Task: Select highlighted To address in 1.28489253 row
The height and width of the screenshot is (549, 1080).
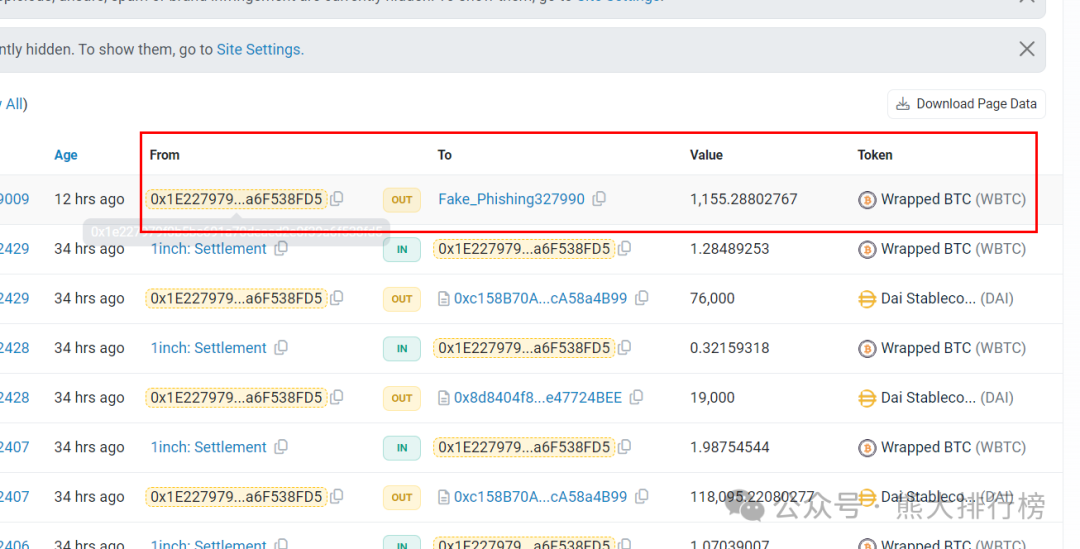Action: (x=524, y=249)
